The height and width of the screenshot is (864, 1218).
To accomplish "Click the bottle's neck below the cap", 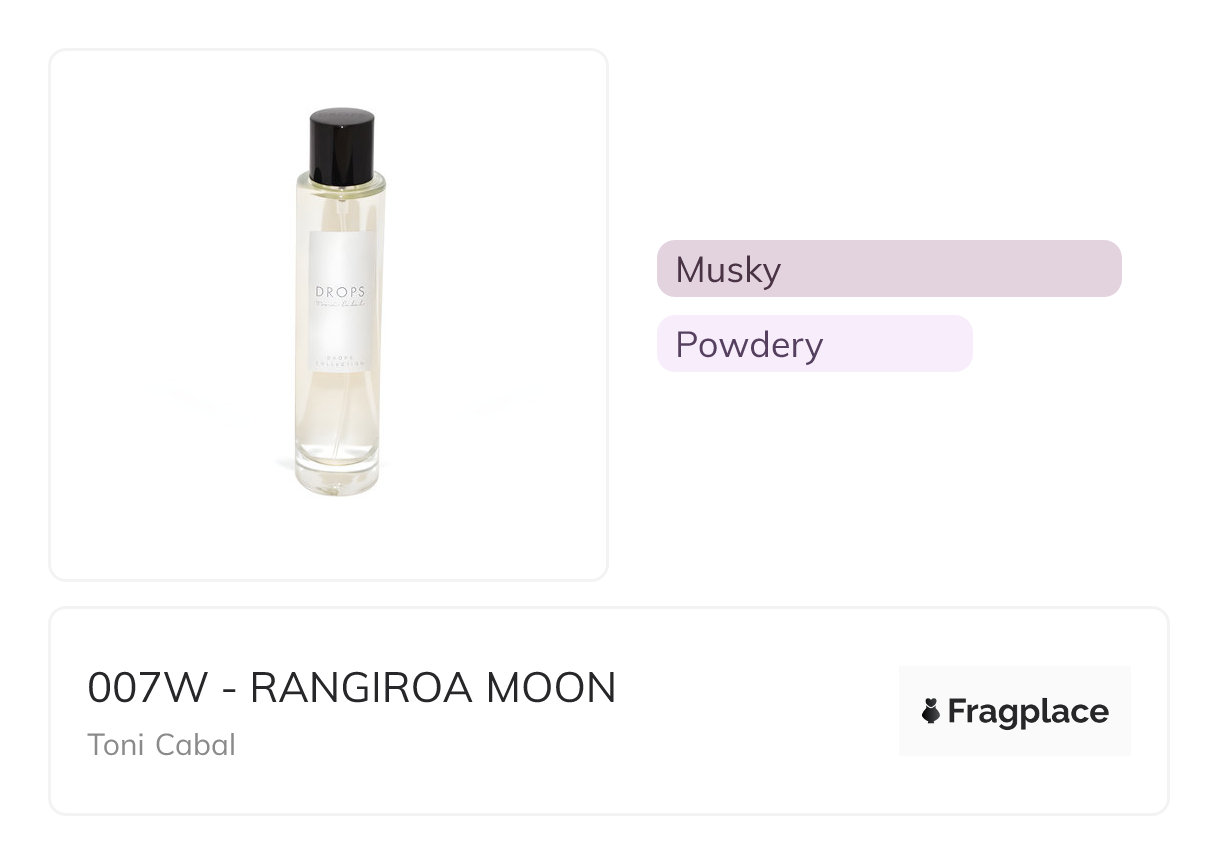I will pos(341,184).
